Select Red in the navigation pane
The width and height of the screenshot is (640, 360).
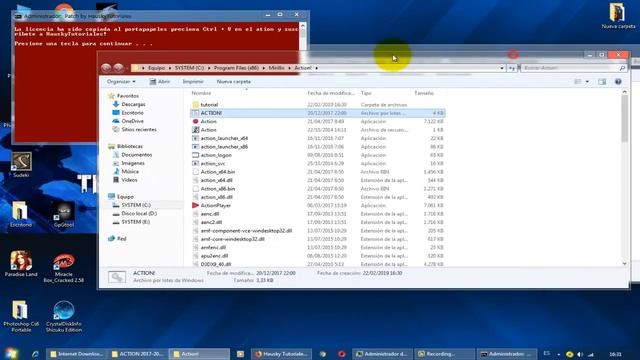click(x=121, y=238)
